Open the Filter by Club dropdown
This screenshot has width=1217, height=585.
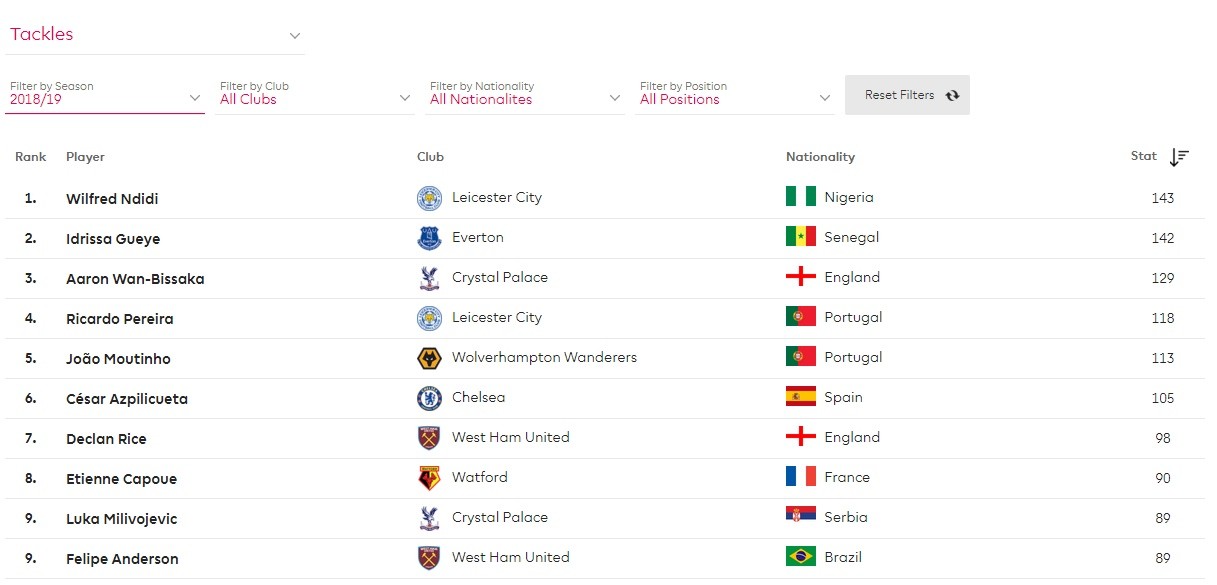[315, 98]
